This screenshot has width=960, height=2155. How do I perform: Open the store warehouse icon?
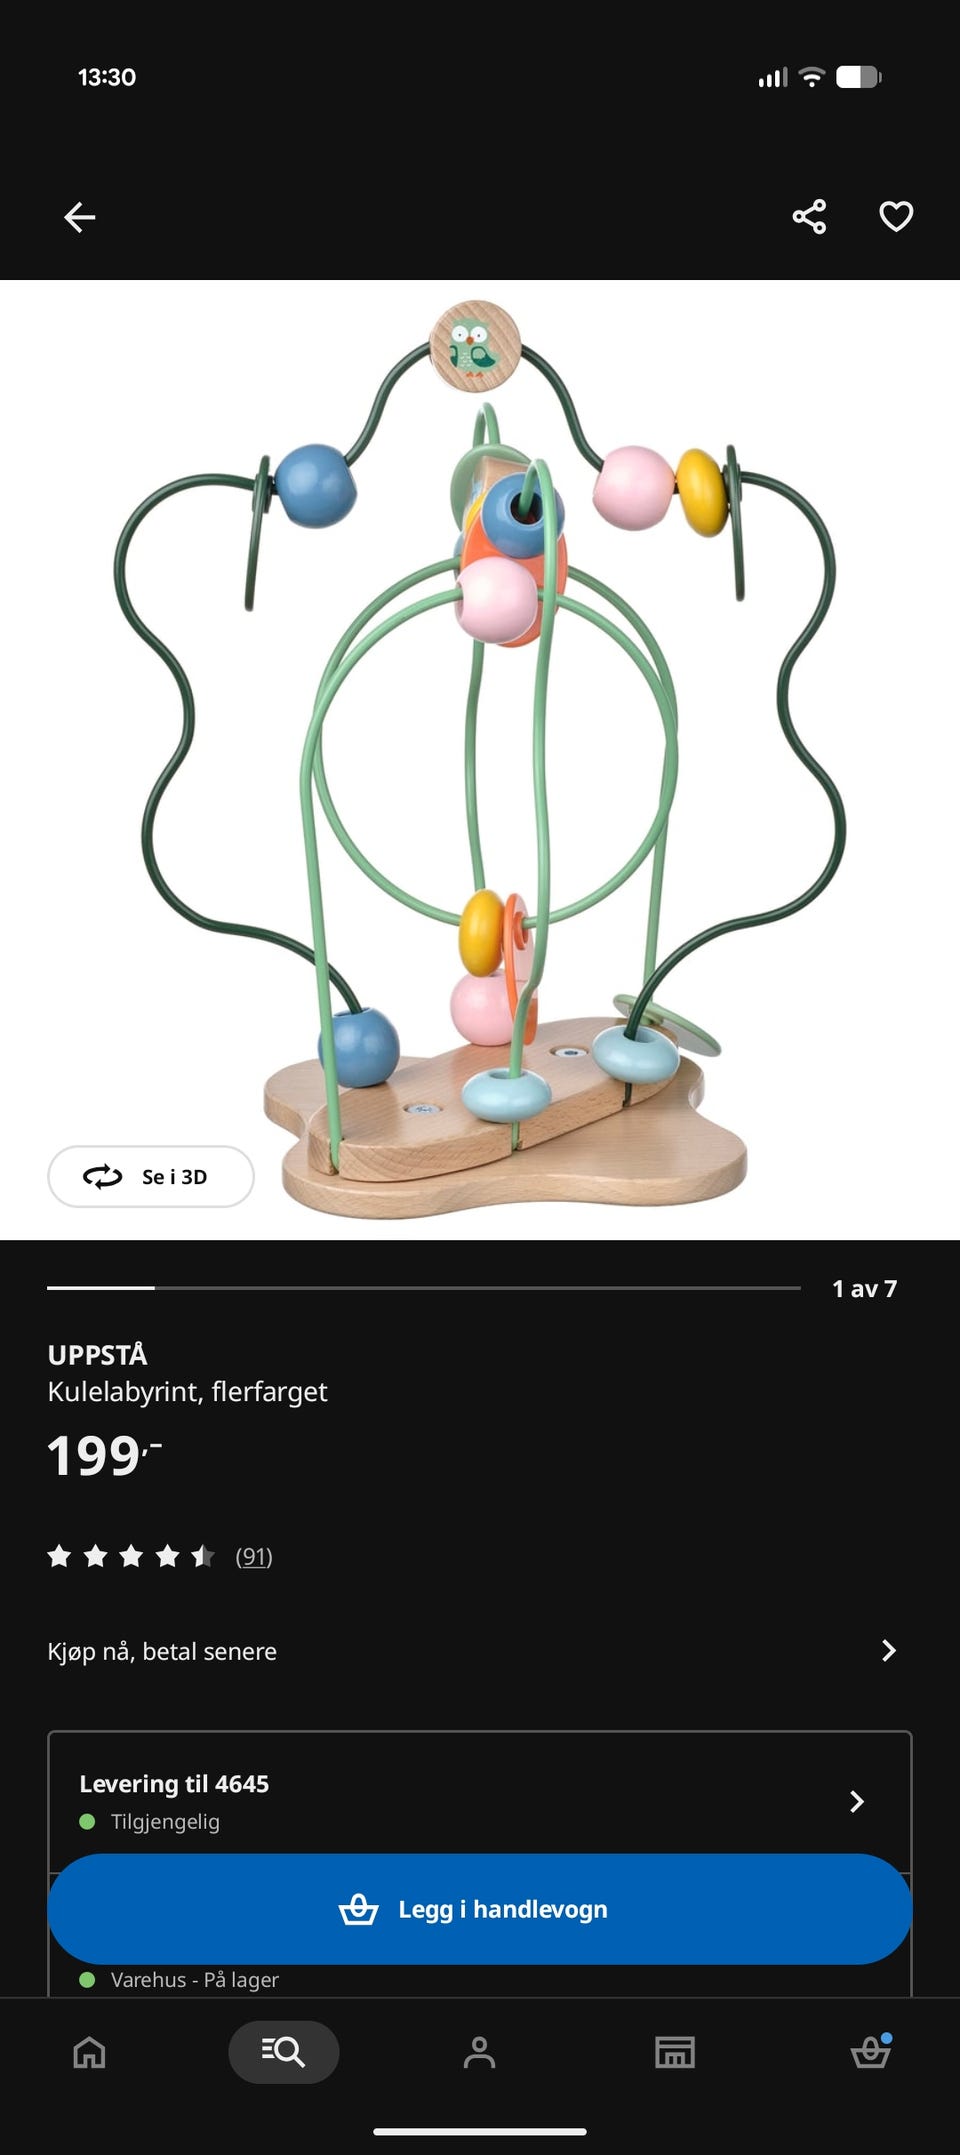[x=675, y=2052]
